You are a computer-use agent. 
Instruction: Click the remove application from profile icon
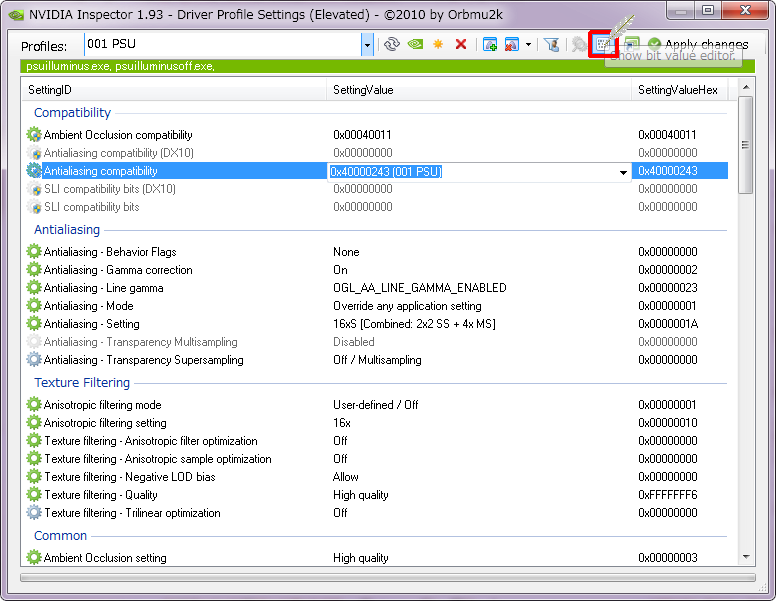pos(512,45)
